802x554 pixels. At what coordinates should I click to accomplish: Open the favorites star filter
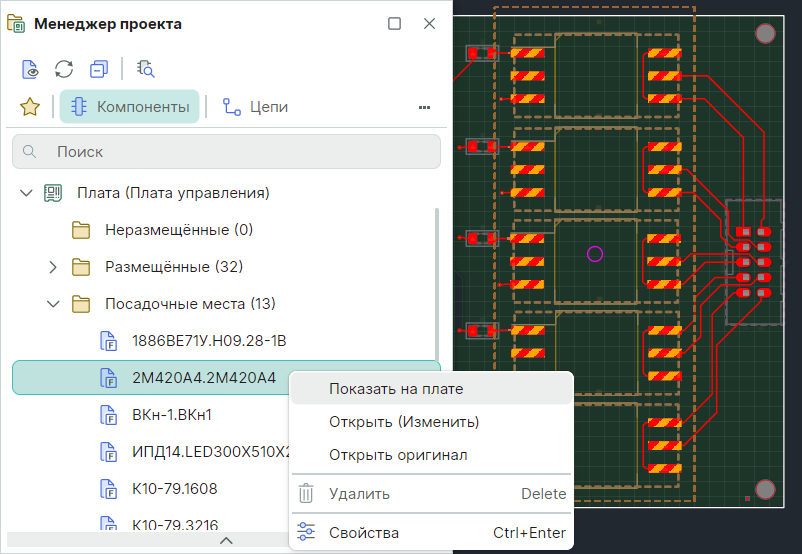tap(30, 107)
